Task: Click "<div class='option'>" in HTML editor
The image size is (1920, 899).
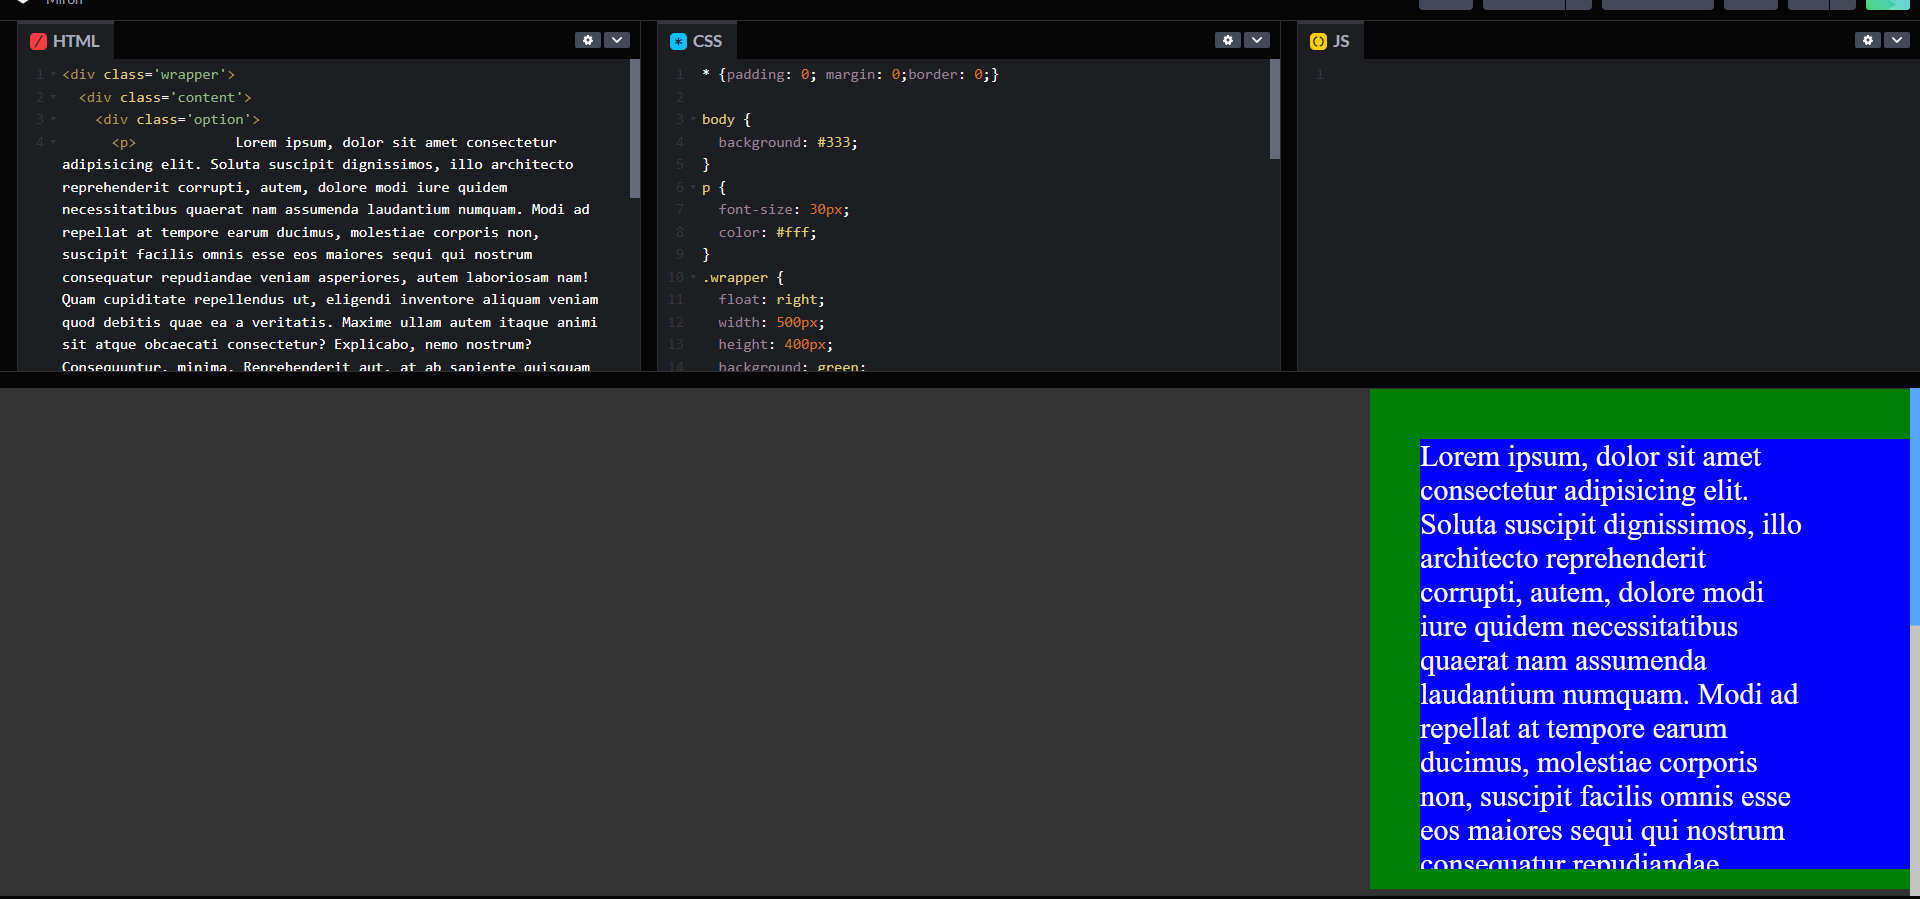Action: [x=178, y=119]
